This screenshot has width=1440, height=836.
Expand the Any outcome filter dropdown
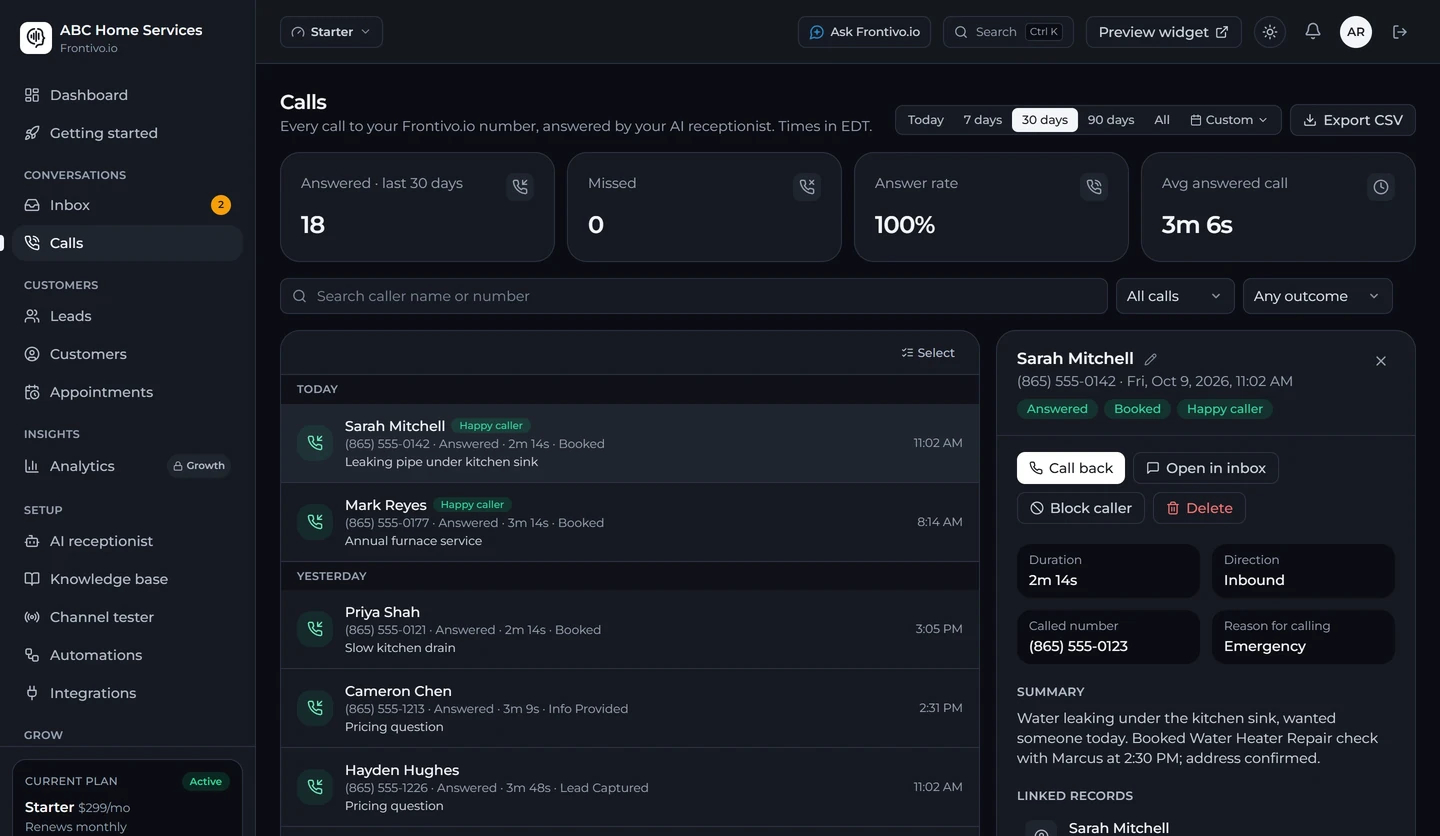1317,296
